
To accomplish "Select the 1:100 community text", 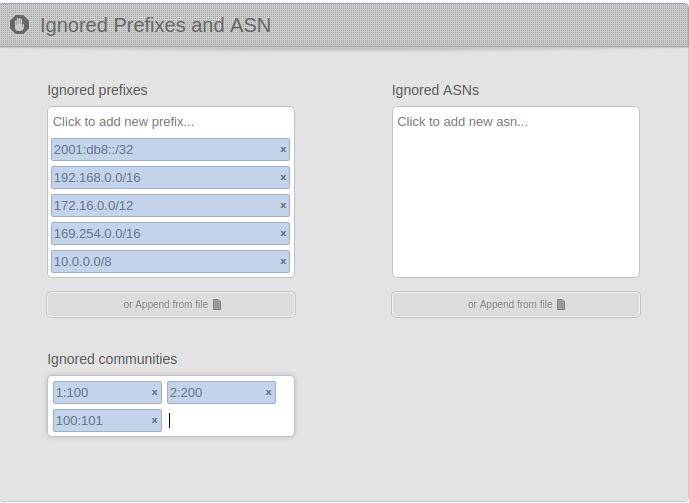I will click(72, 393).
